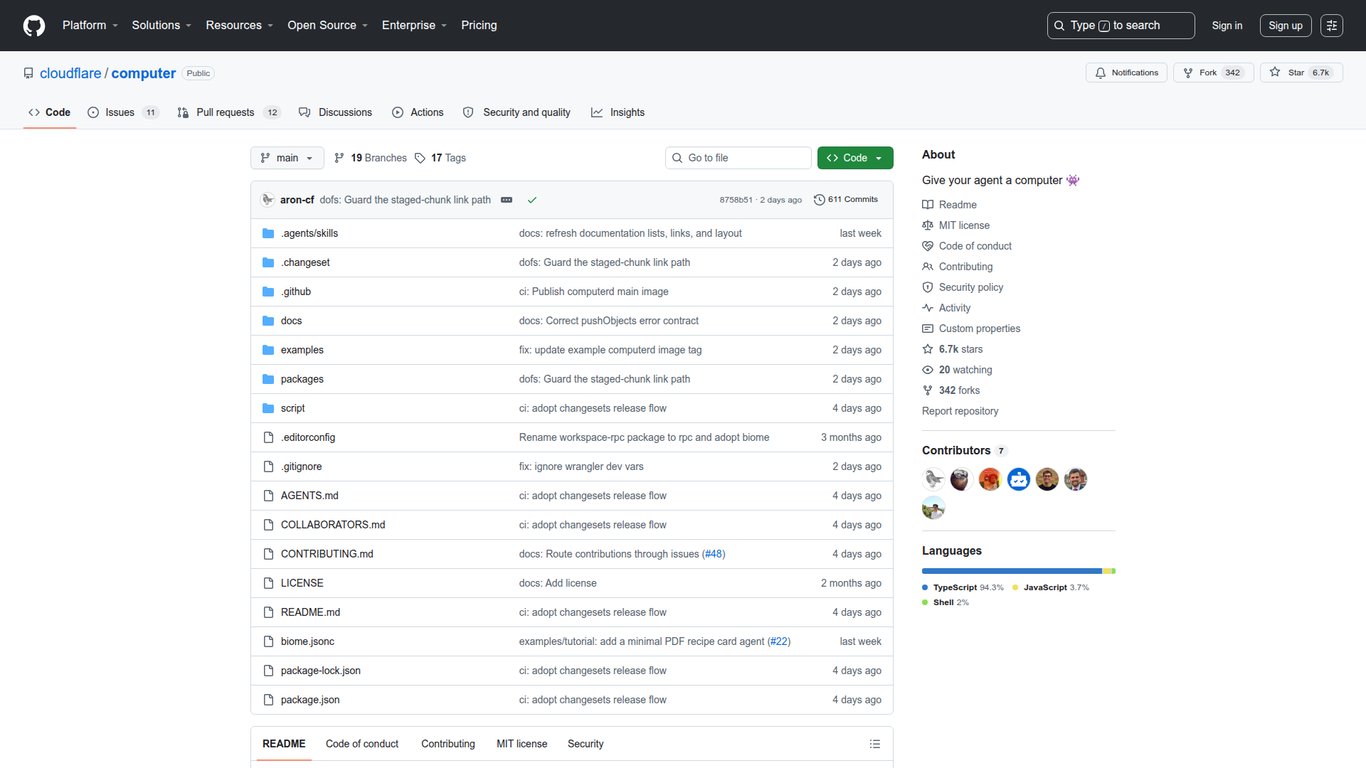The height and width of the screenshot is (768, 1366).
Task: Open the 611 Commits history
Action: [846, 200]
